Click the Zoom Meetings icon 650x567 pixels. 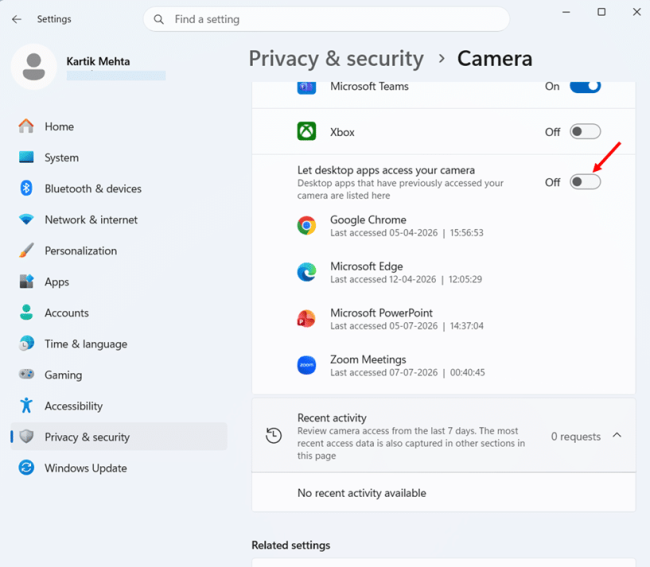point(306,365)
